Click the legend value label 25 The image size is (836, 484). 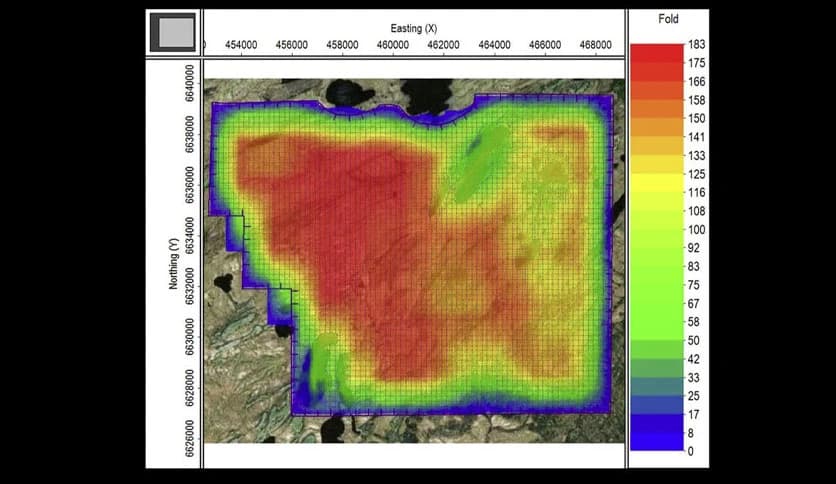click(x=694, y=396)
